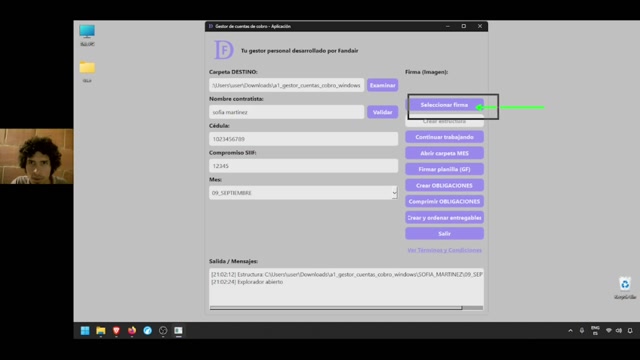Maximize the Gestor de cuentas window
Viewport: 640px width, 360px height.
coord(464,26)
